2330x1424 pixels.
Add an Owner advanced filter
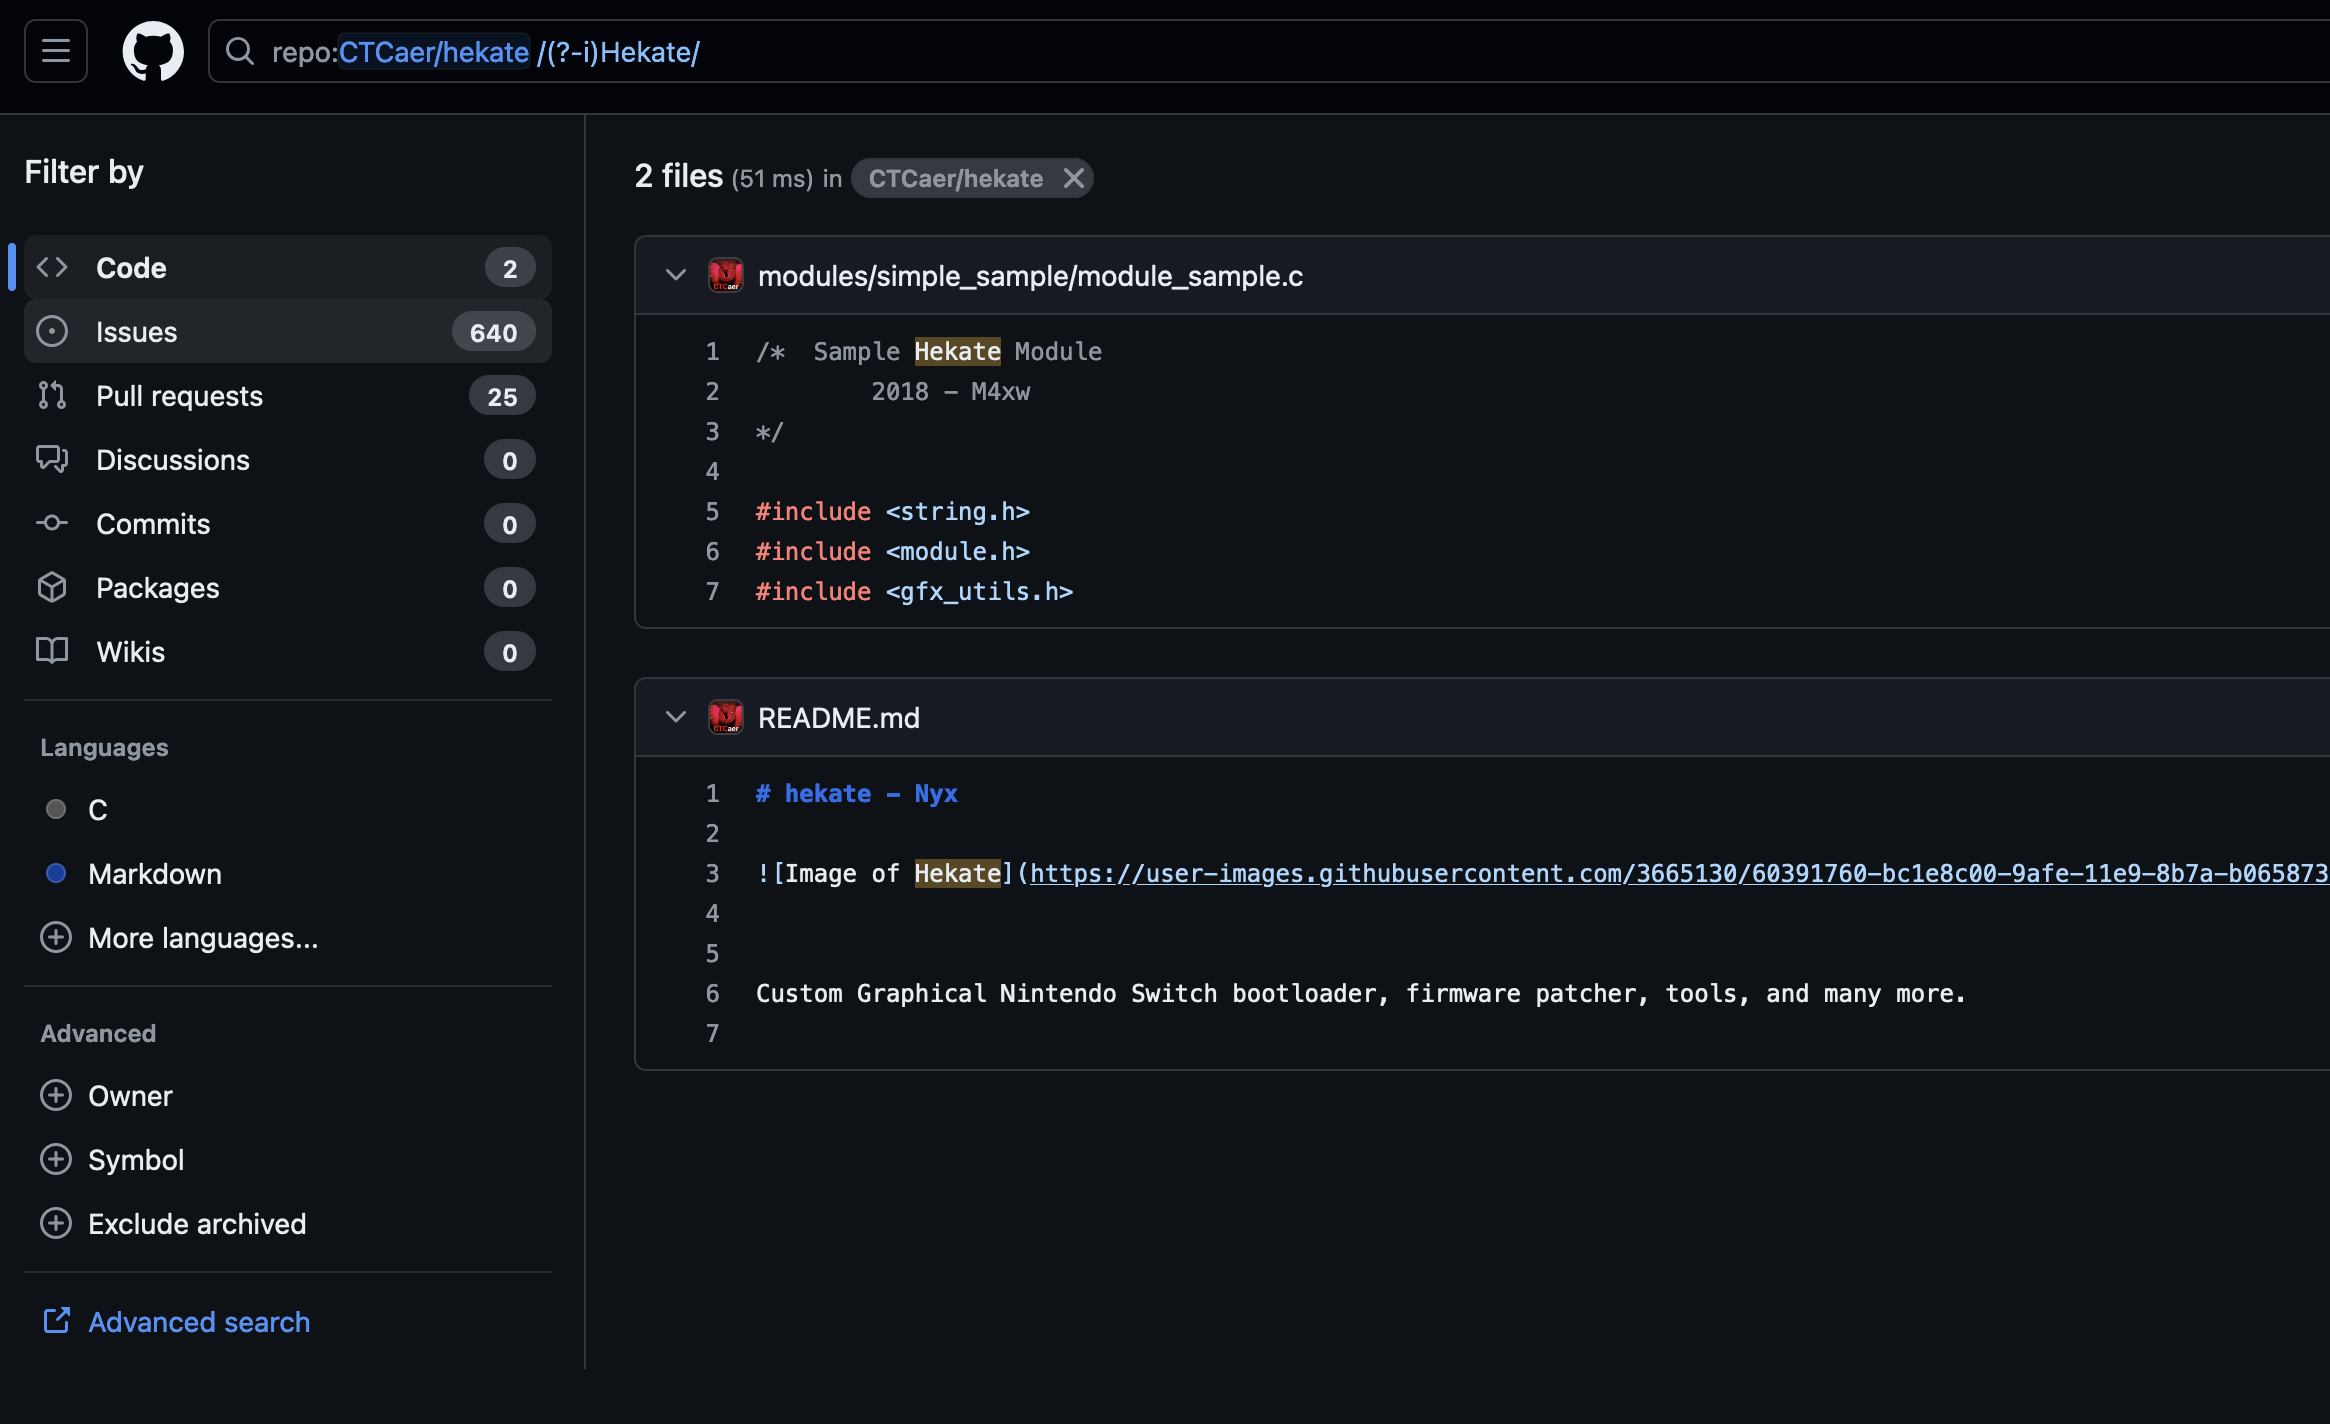click(x=287, y=1096)
